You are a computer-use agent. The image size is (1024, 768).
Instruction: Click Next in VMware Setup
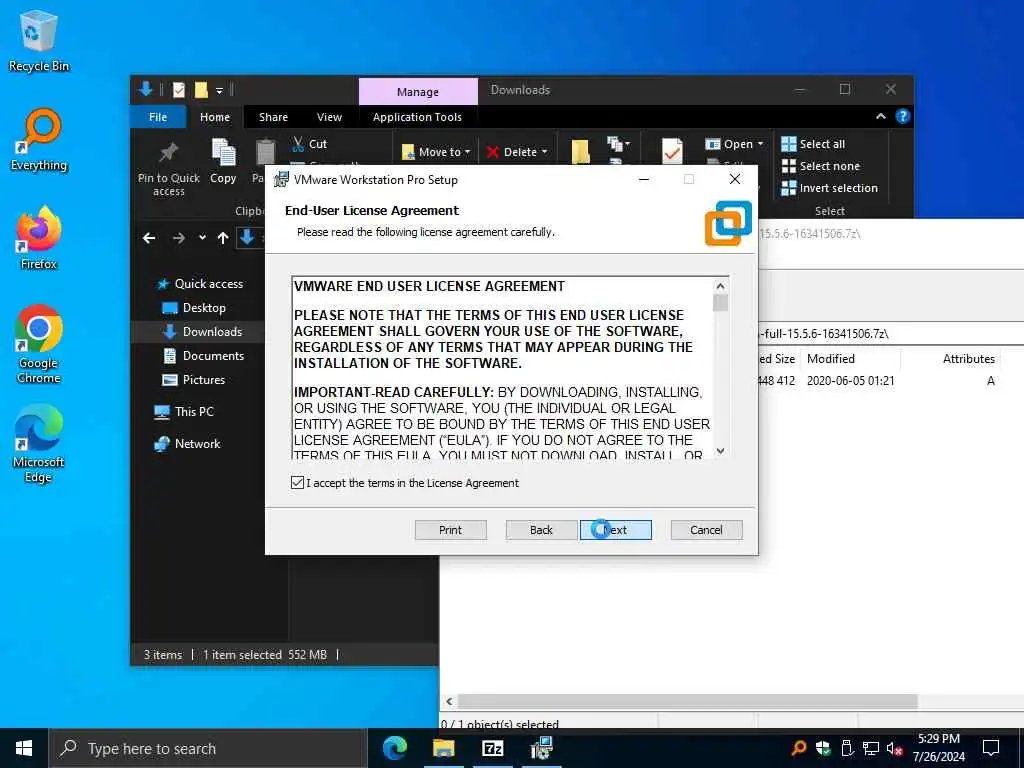(x=615, y=530)
